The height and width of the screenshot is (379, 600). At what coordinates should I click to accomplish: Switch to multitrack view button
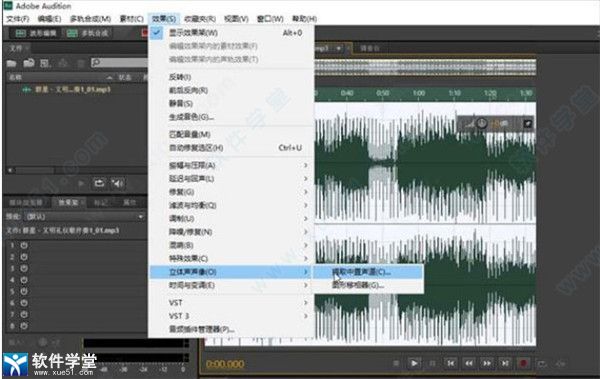coord(88,33)
